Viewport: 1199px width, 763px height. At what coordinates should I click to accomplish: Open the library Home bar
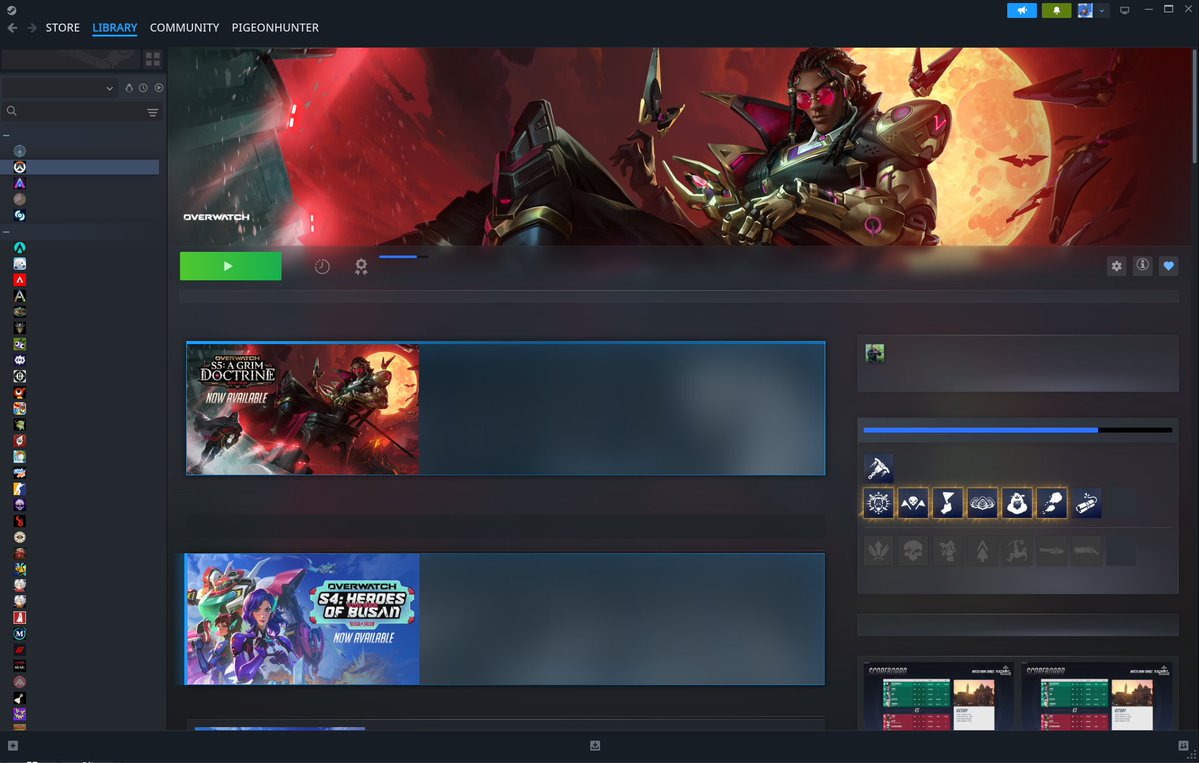pyautogui.click(x=71, y=59)
